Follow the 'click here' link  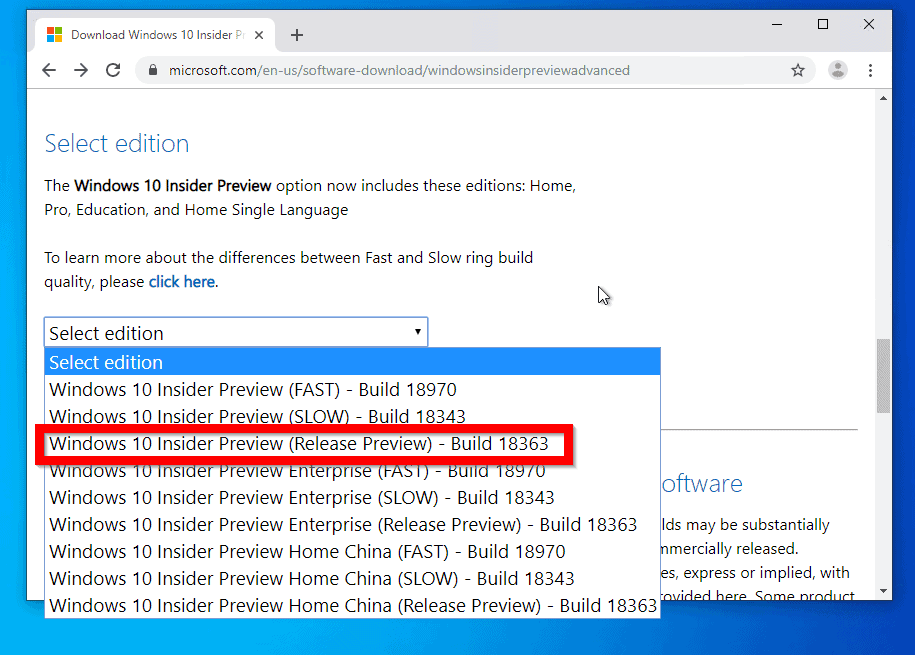[x=182, y=282]
